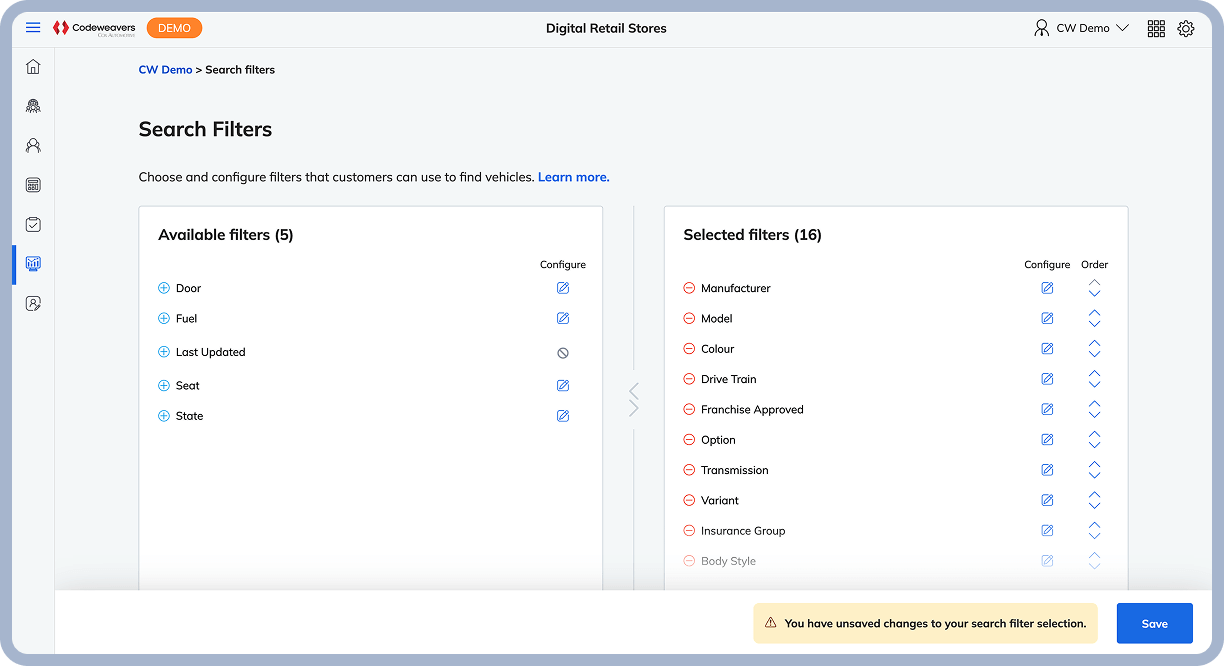Remove the Franchise Approved filter
The height and width of the screenshot is (666, 1224).
click(689, 409)
